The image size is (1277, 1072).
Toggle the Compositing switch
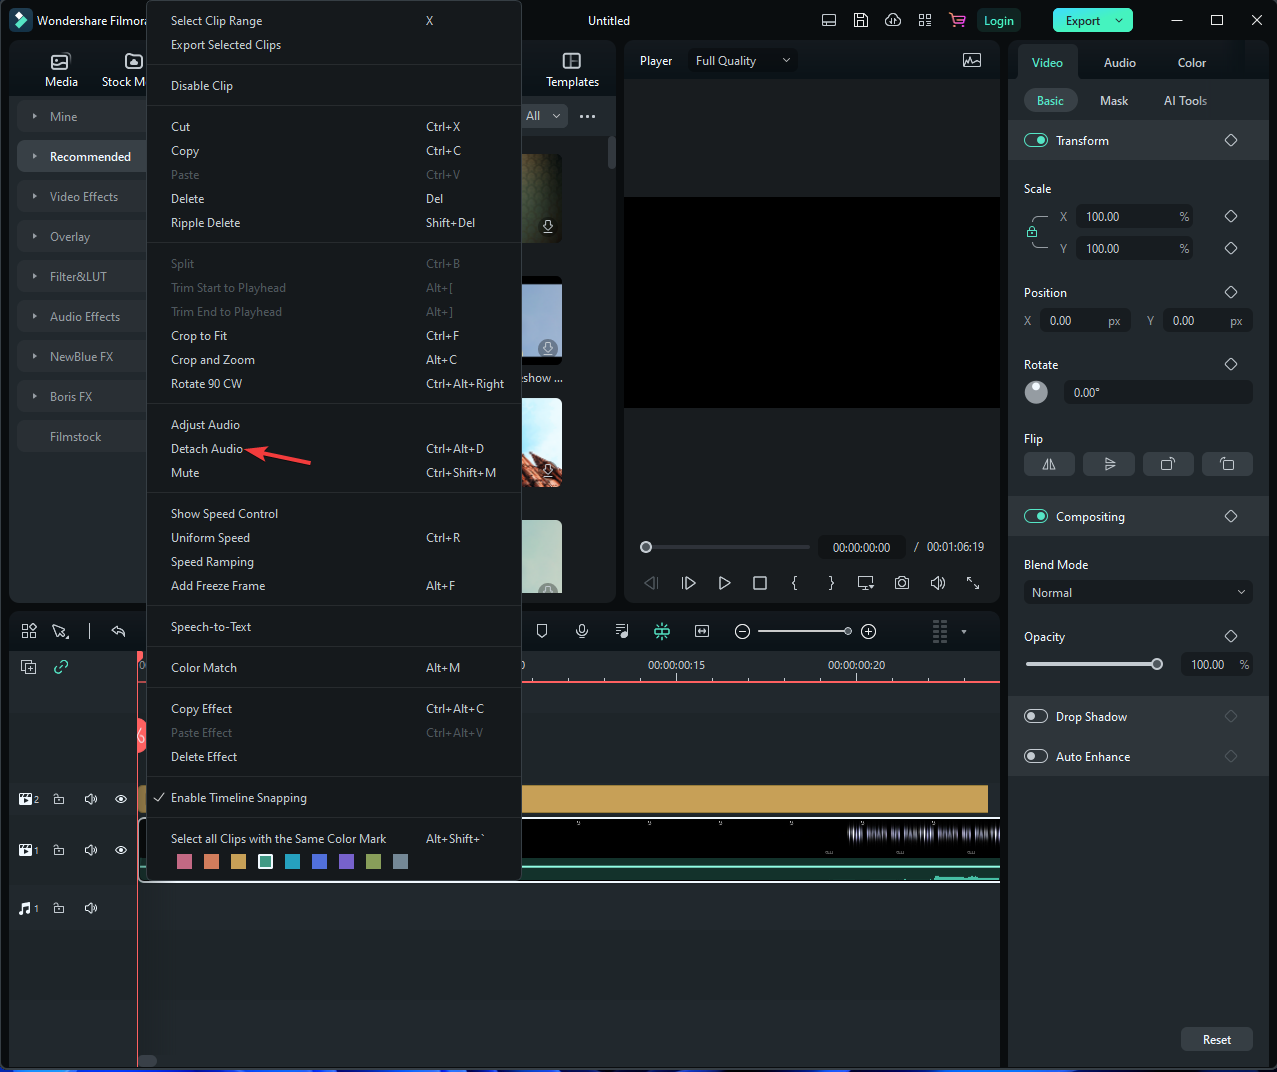(x=1036, y=517)
